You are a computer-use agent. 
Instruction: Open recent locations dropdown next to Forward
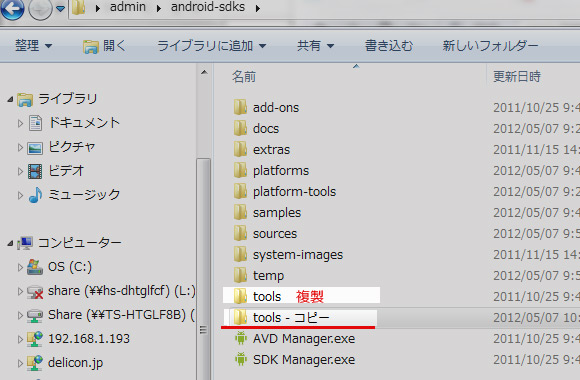pos(61,8)
